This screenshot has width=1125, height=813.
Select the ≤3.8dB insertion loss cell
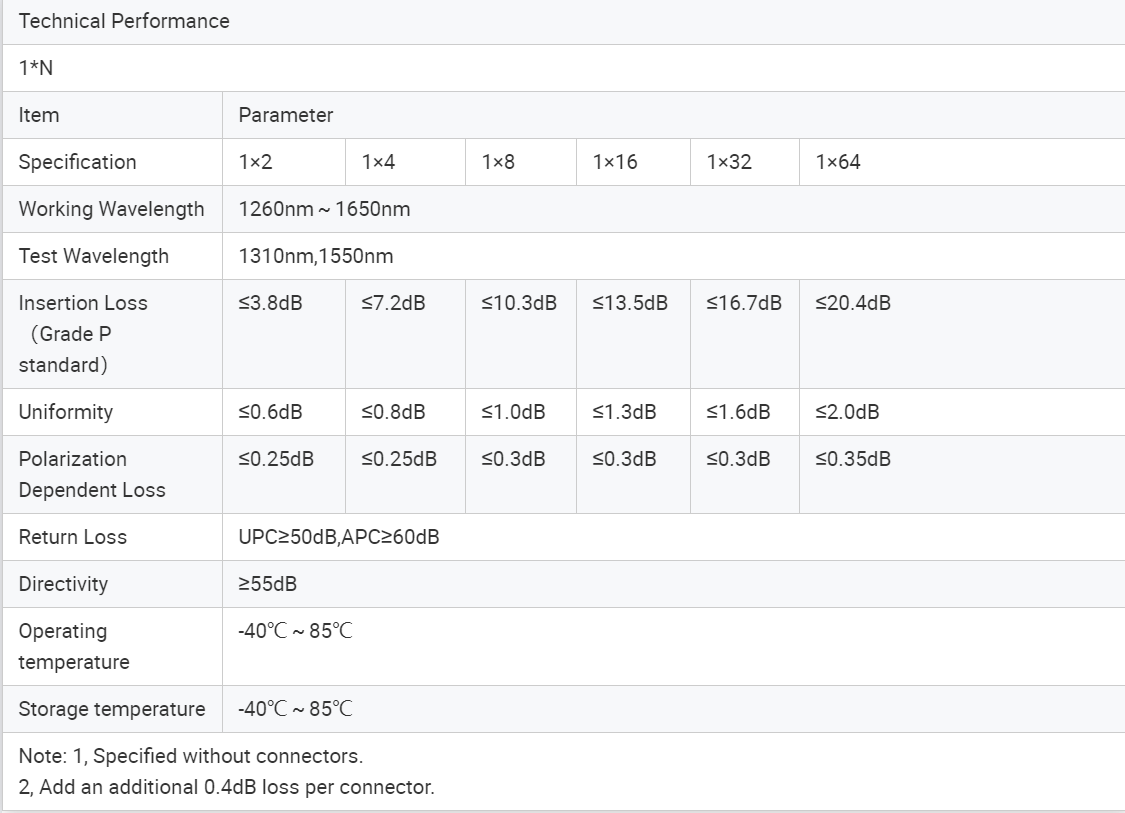[284, 334]
